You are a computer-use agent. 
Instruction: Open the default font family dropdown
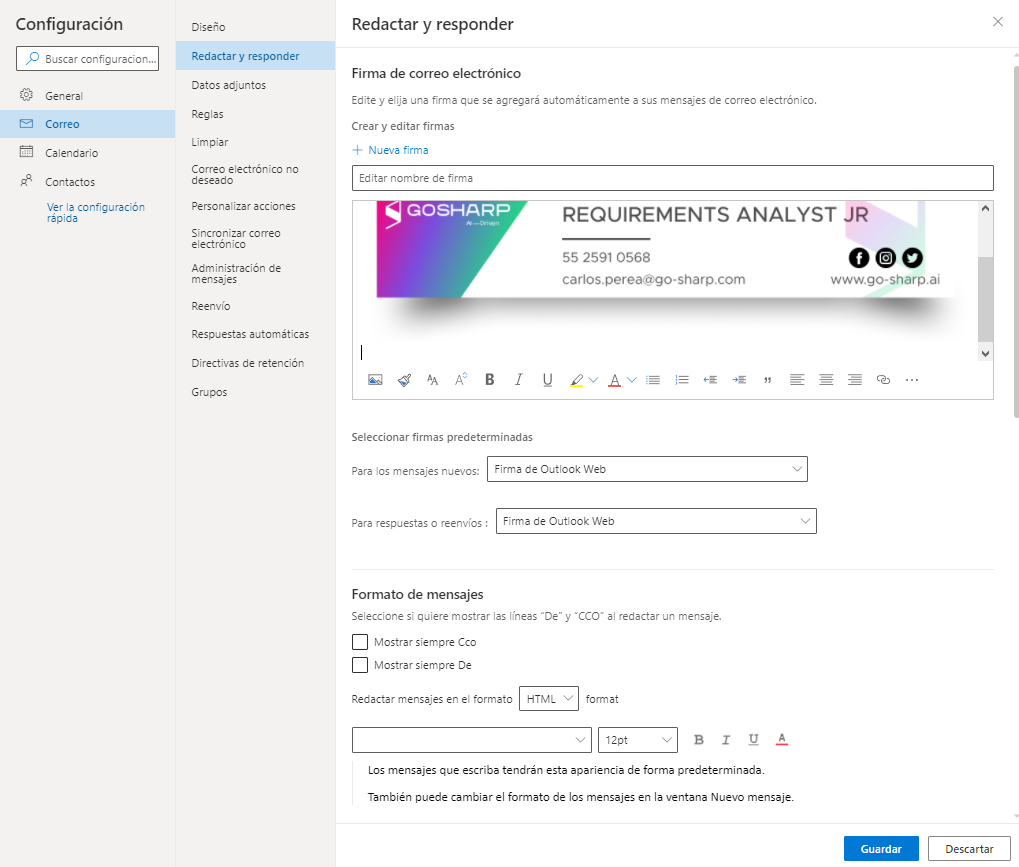(471, 740)
